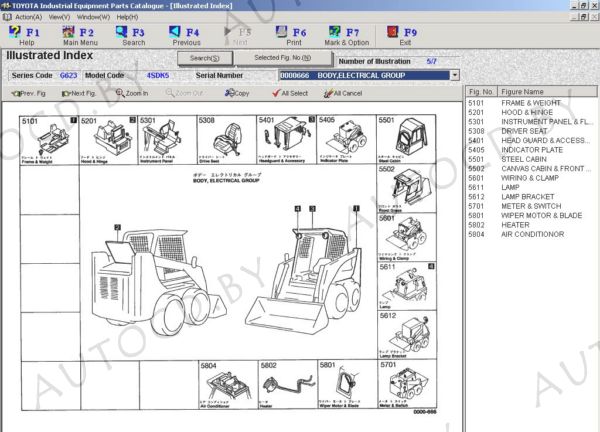Viewport: 600px width, 432px height.
Task: Select list row 5401 HEAD GUARD & ACCESS
Action: click(x=530, y=140)
